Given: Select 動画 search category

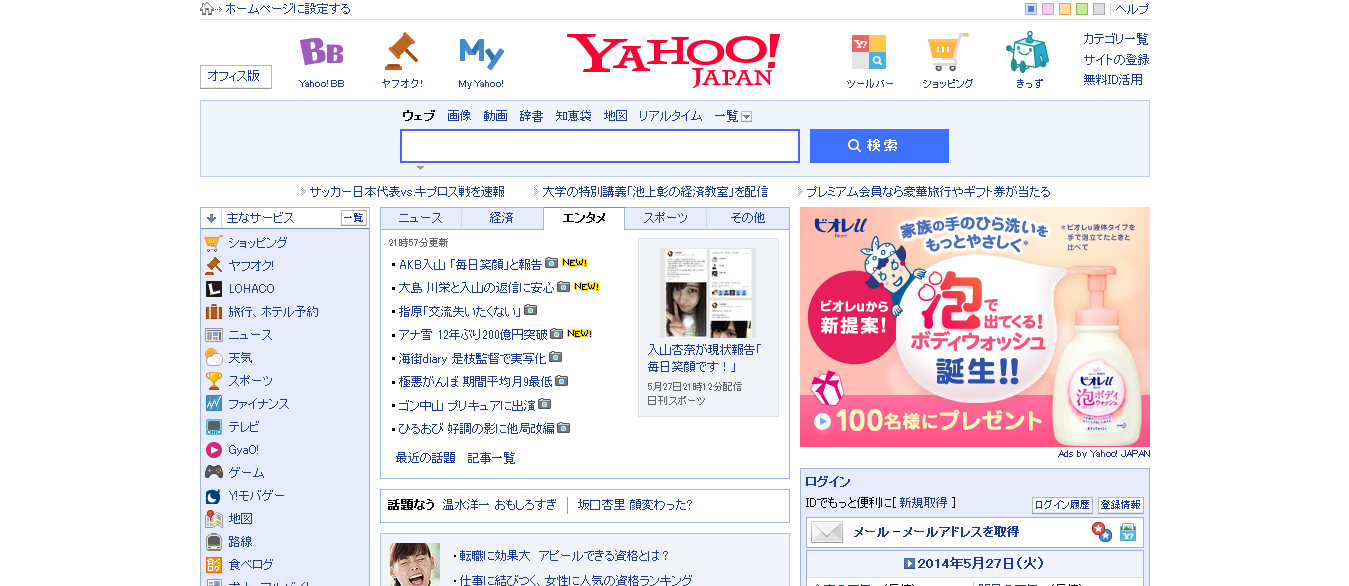Looking at the screenshot, I should pos(495,116).
